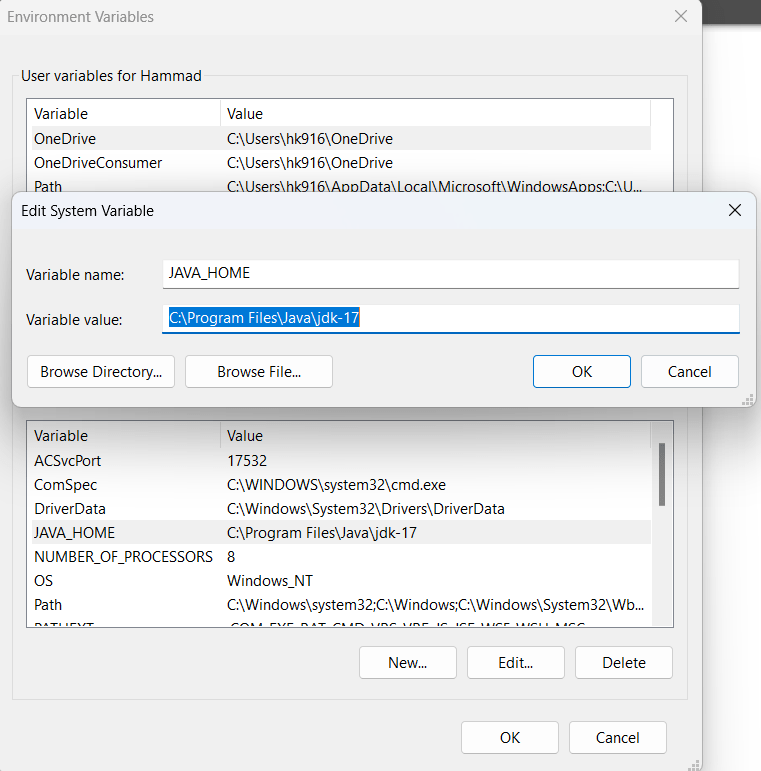Click the user variables Value column header
The image size is (761, 771).
(436, 114)
